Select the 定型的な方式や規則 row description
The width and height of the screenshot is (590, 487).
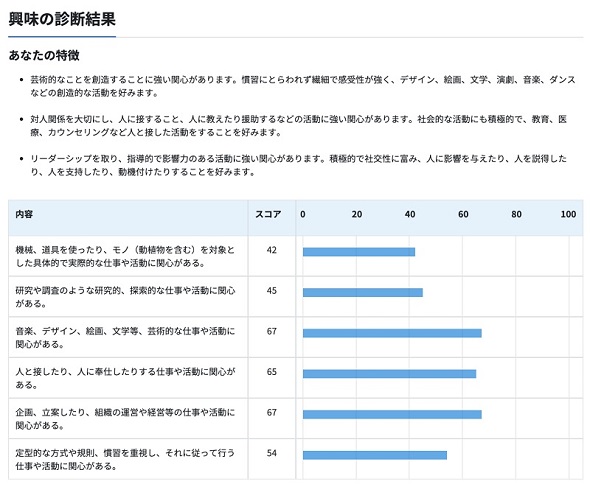125,460
